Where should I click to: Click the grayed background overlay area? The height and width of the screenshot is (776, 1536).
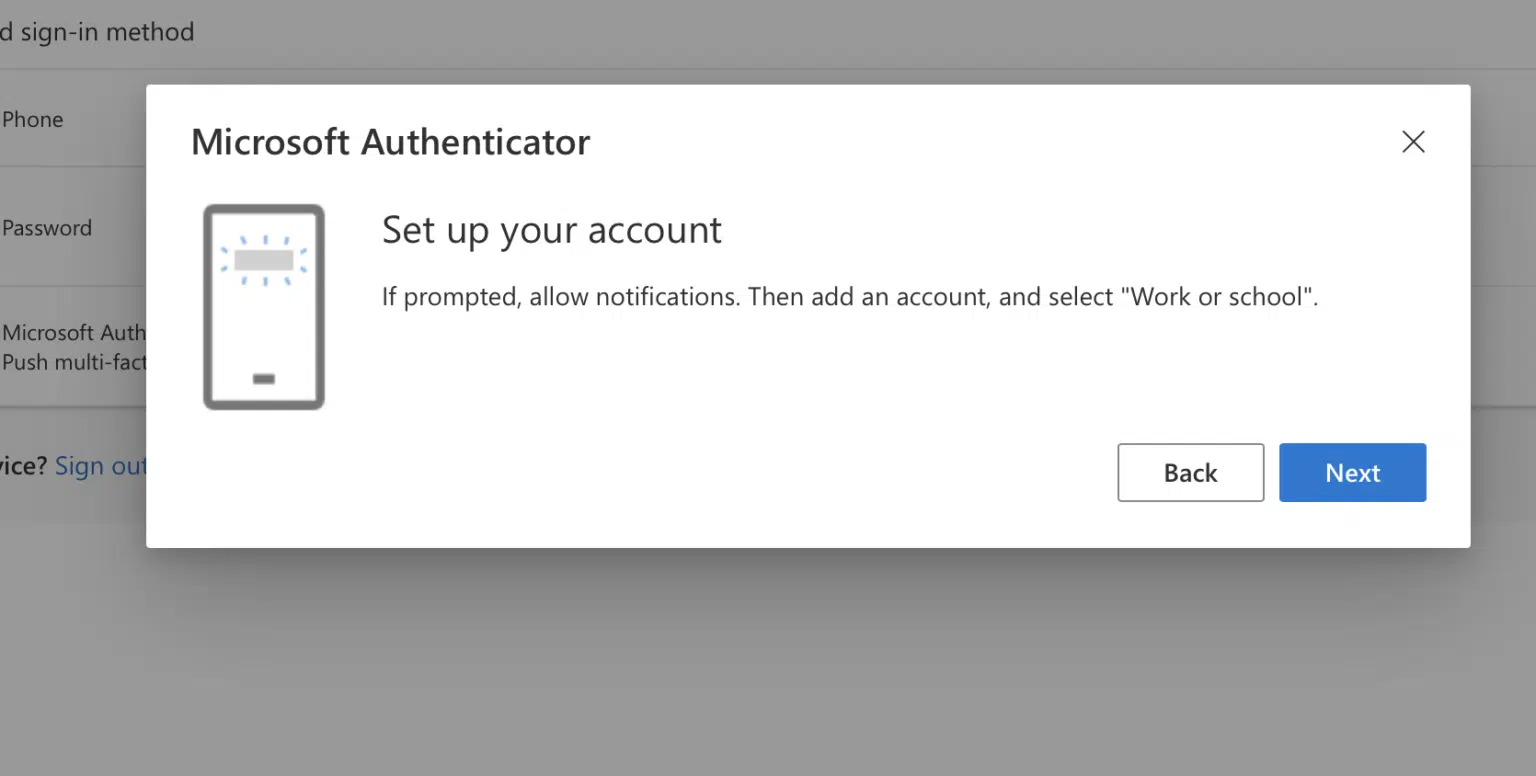point(768,660)
